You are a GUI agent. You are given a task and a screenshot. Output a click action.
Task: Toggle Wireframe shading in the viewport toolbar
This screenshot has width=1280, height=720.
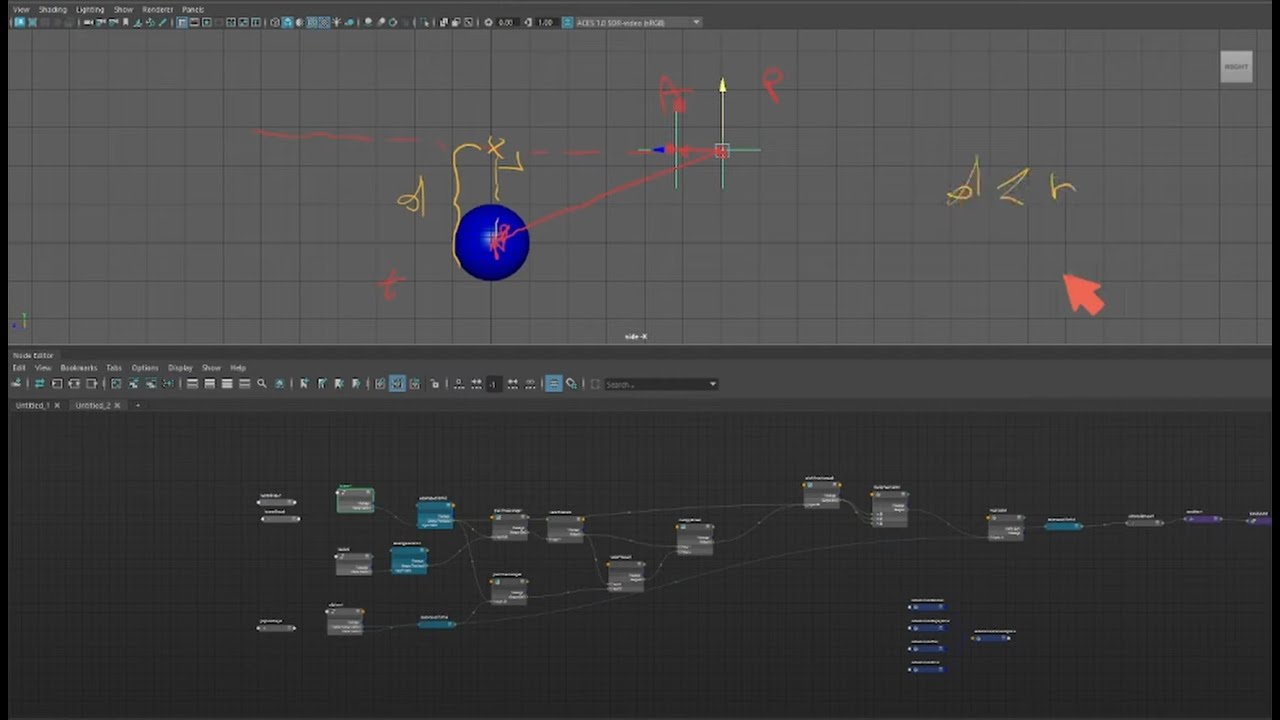click(276, 22)
